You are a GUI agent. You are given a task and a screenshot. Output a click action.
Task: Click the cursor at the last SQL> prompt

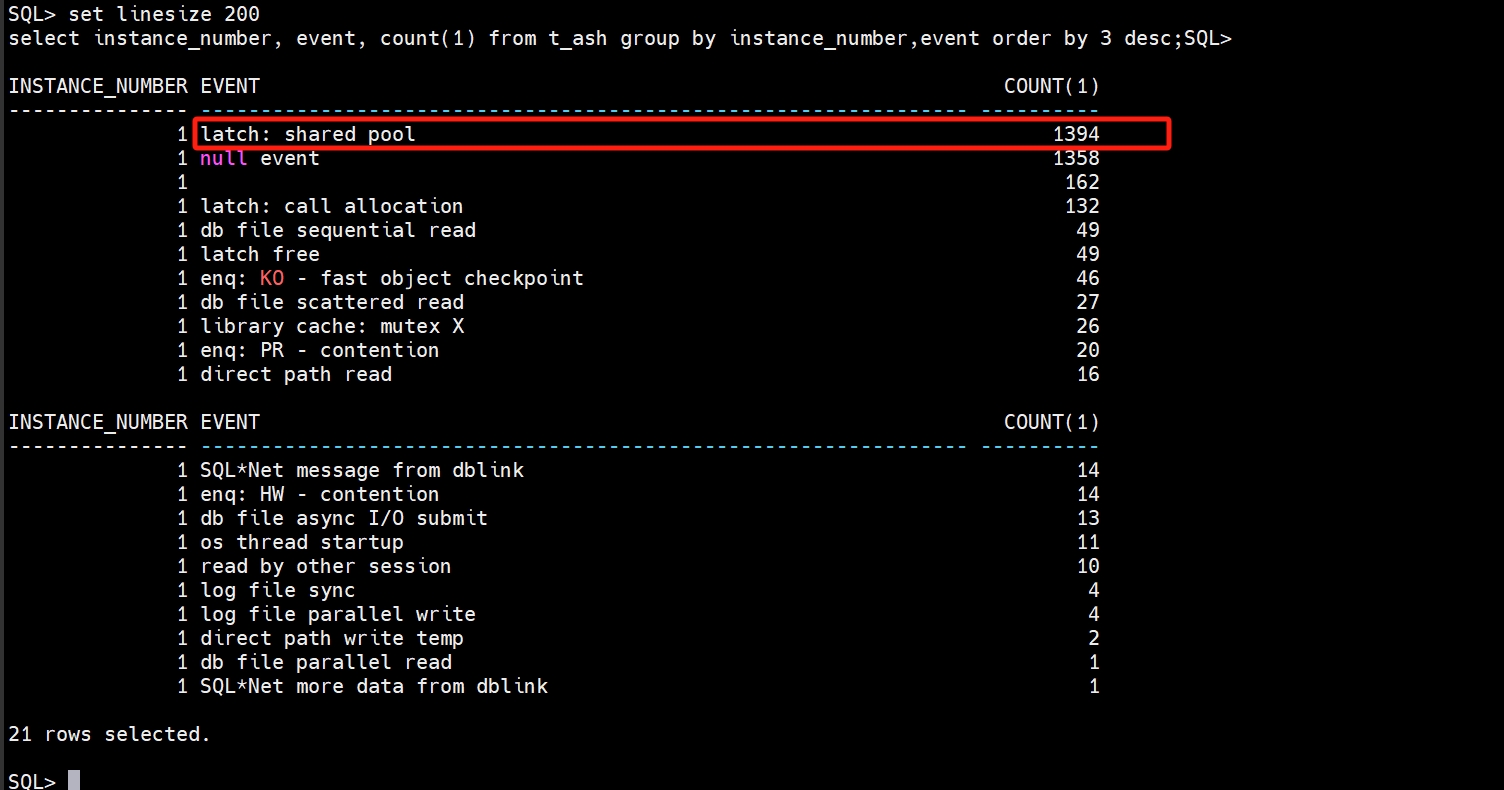click(74, 781)
